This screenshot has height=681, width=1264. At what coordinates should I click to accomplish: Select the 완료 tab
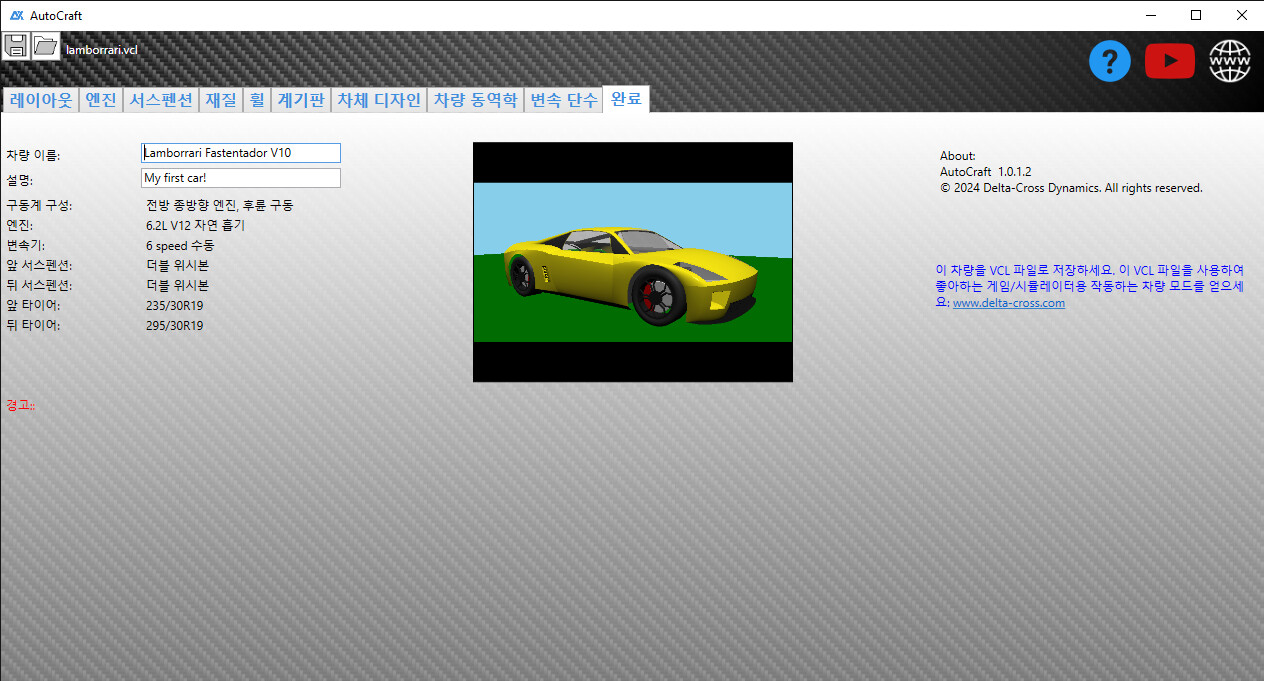626,100
